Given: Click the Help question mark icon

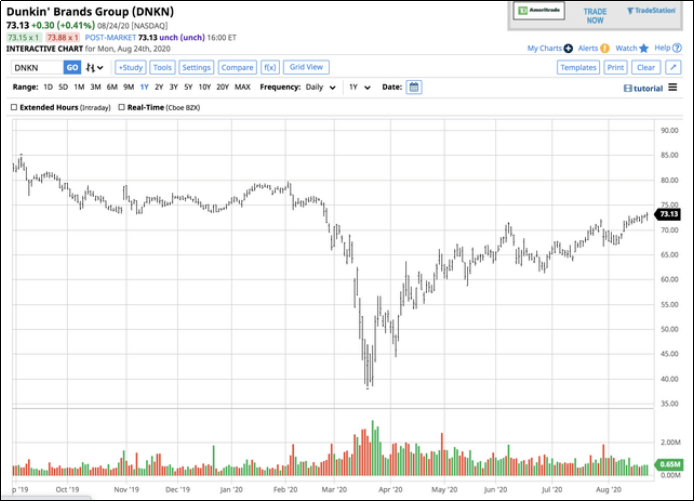Looking at the screenshot, I should 677,48.
